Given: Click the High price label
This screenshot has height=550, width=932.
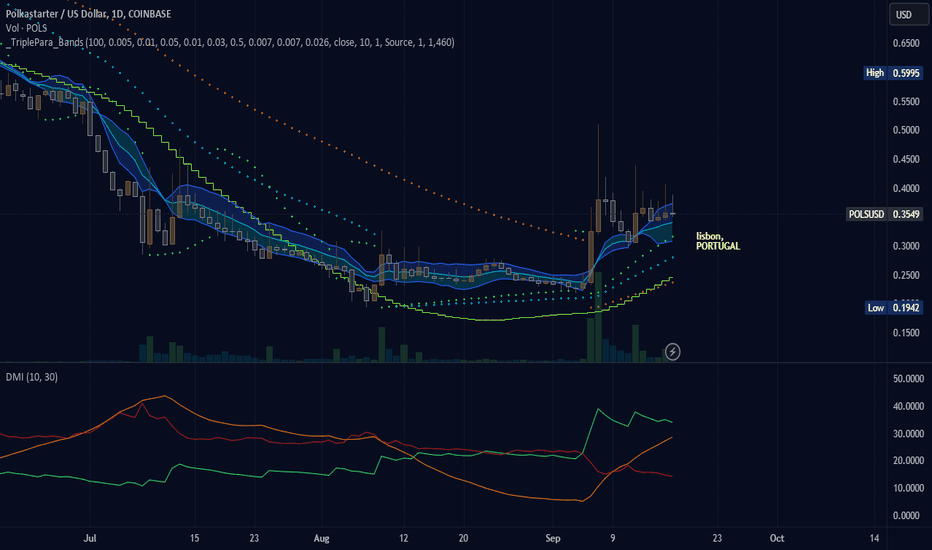Looking at the screenshot, I should coord(875,73).
